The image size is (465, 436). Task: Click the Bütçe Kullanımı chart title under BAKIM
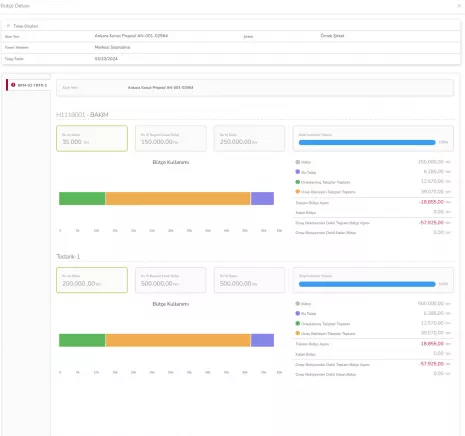click(171, 162)
